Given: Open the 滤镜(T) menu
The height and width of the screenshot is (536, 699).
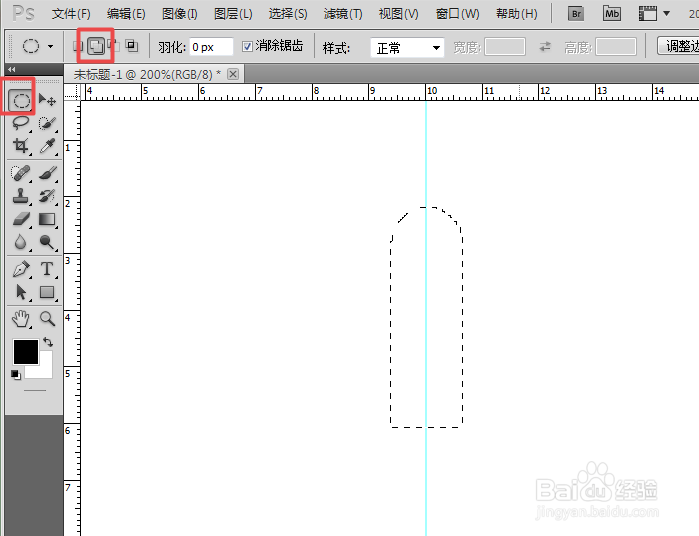Looking at the screenshot, I should coord(343,14).
